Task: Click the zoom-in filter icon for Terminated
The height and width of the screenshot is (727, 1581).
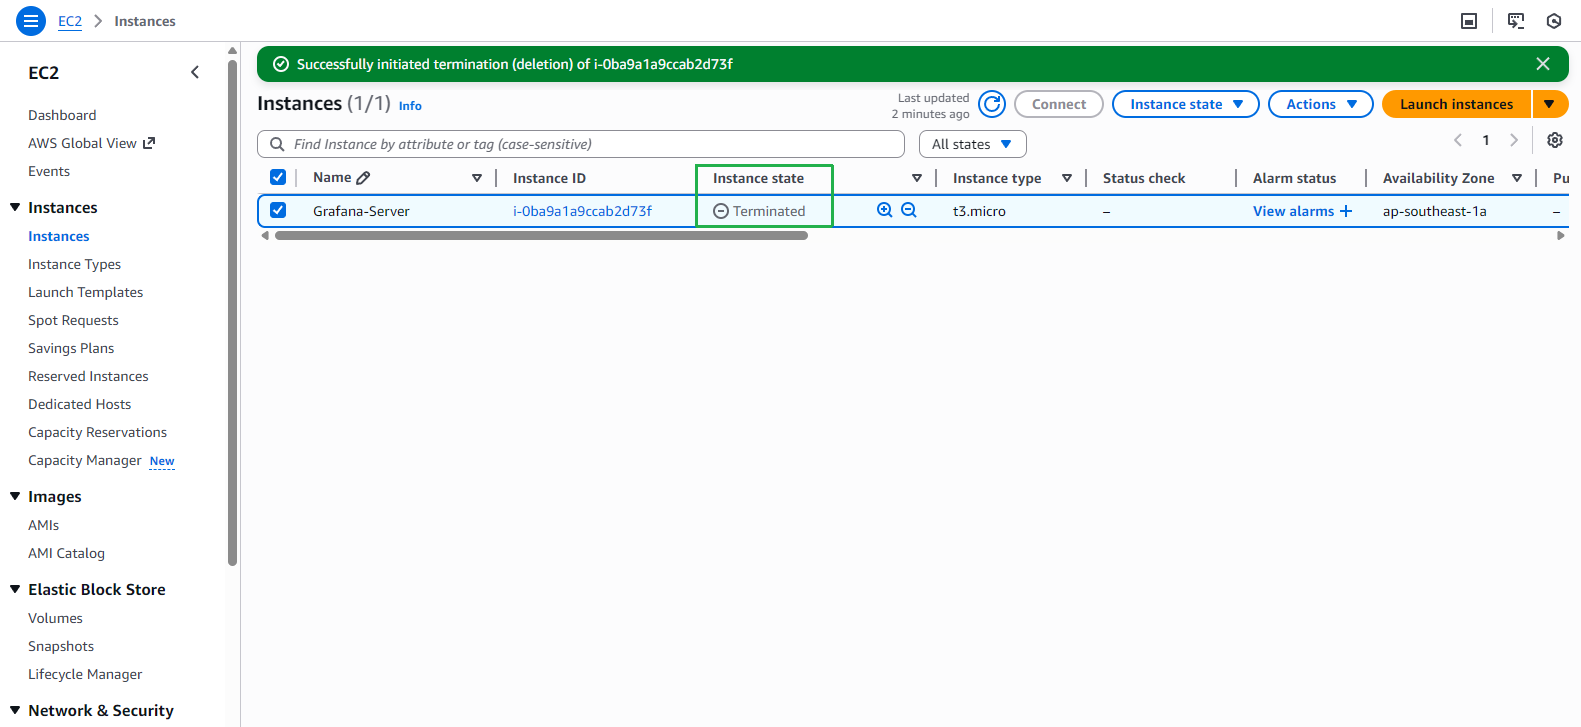Action: click(884, 210)
